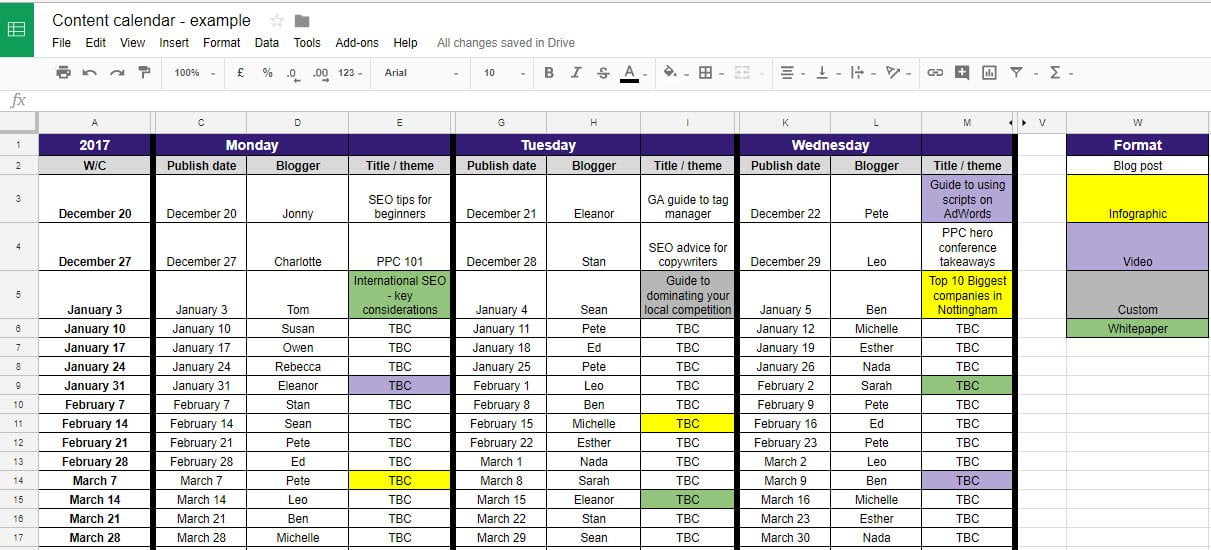1211x550 pixels.
Task: Select the 'Charlotte' blogger cell
Action: point(298,247)
